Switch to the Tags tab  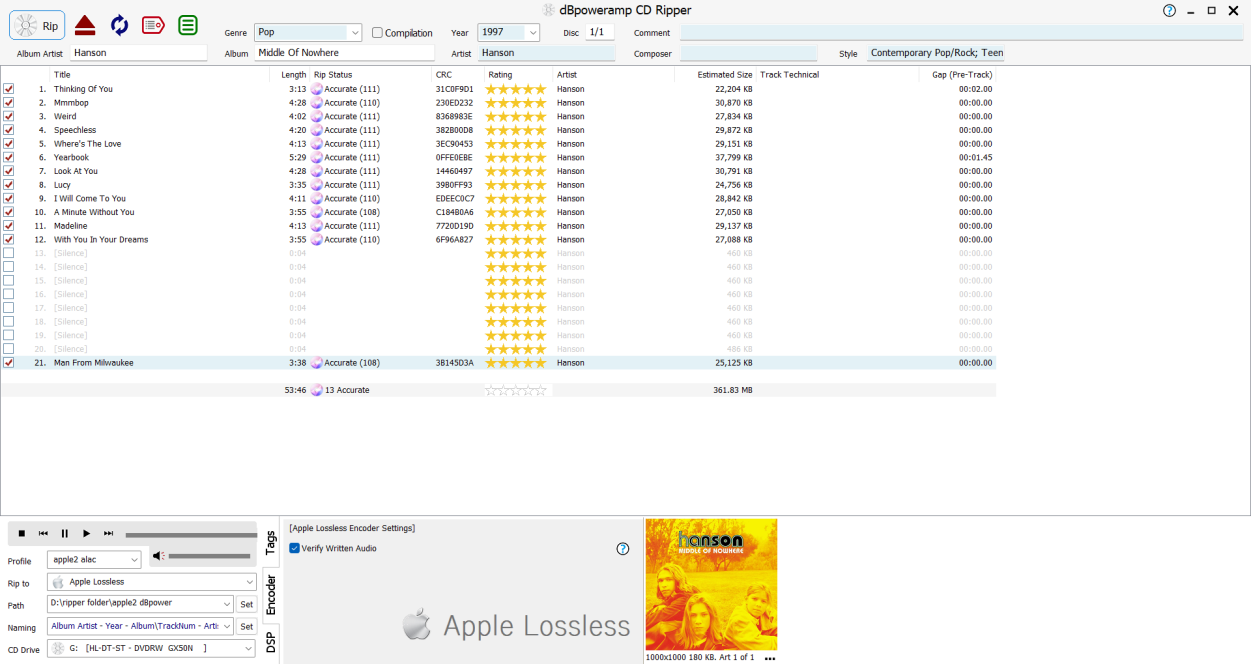tap(271, 543)
